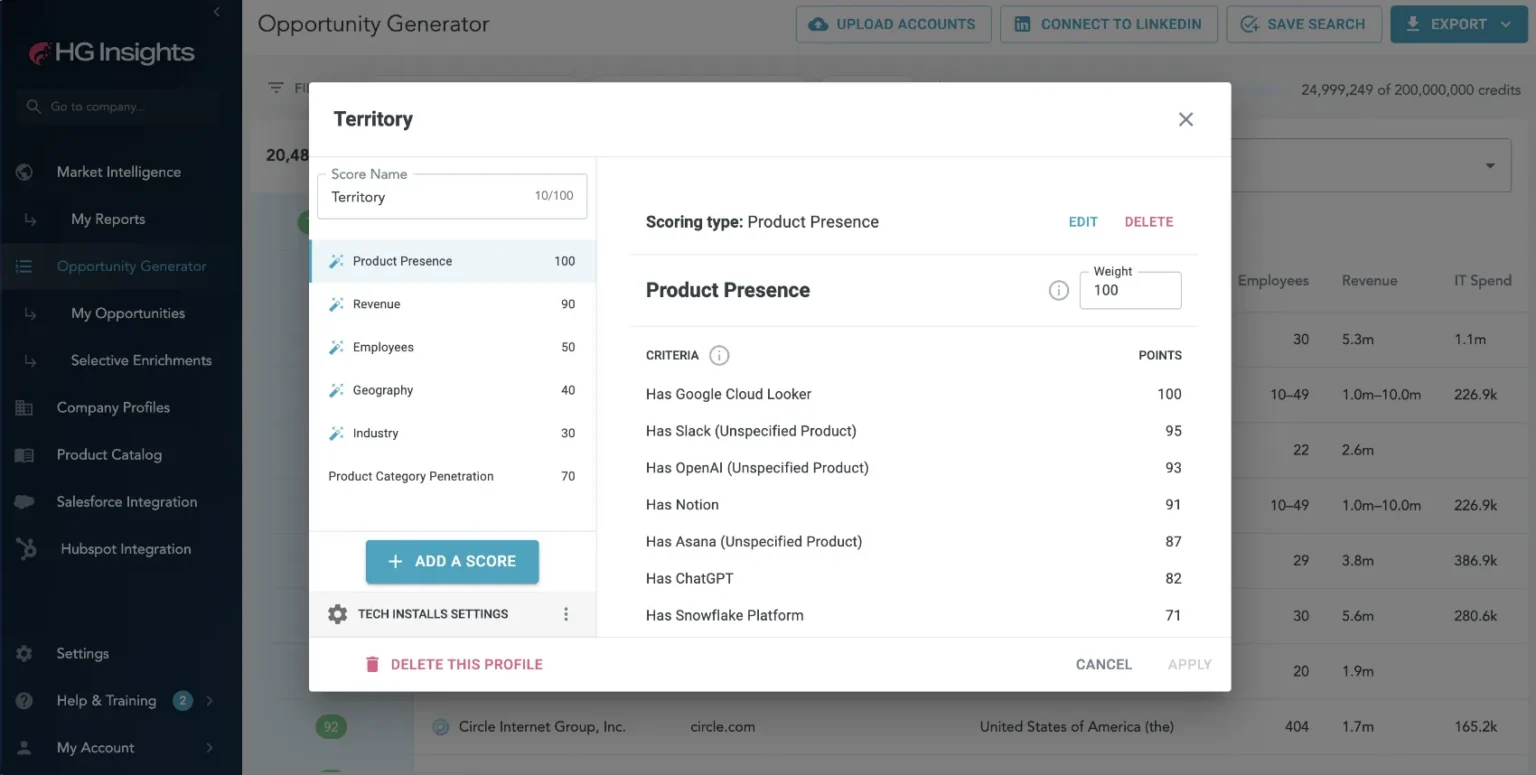Click the Market Intelligence globe icon

coord(25,172)
